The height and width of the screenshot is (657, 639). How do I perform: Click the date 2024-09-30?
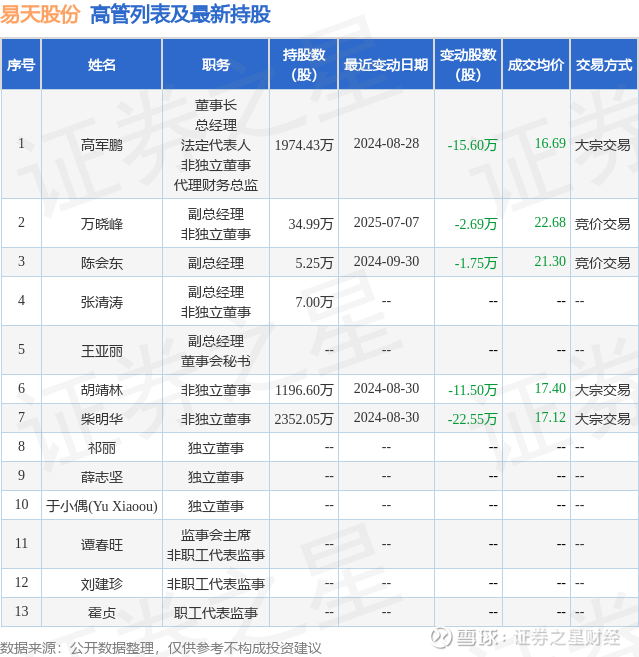click(386, 261)
